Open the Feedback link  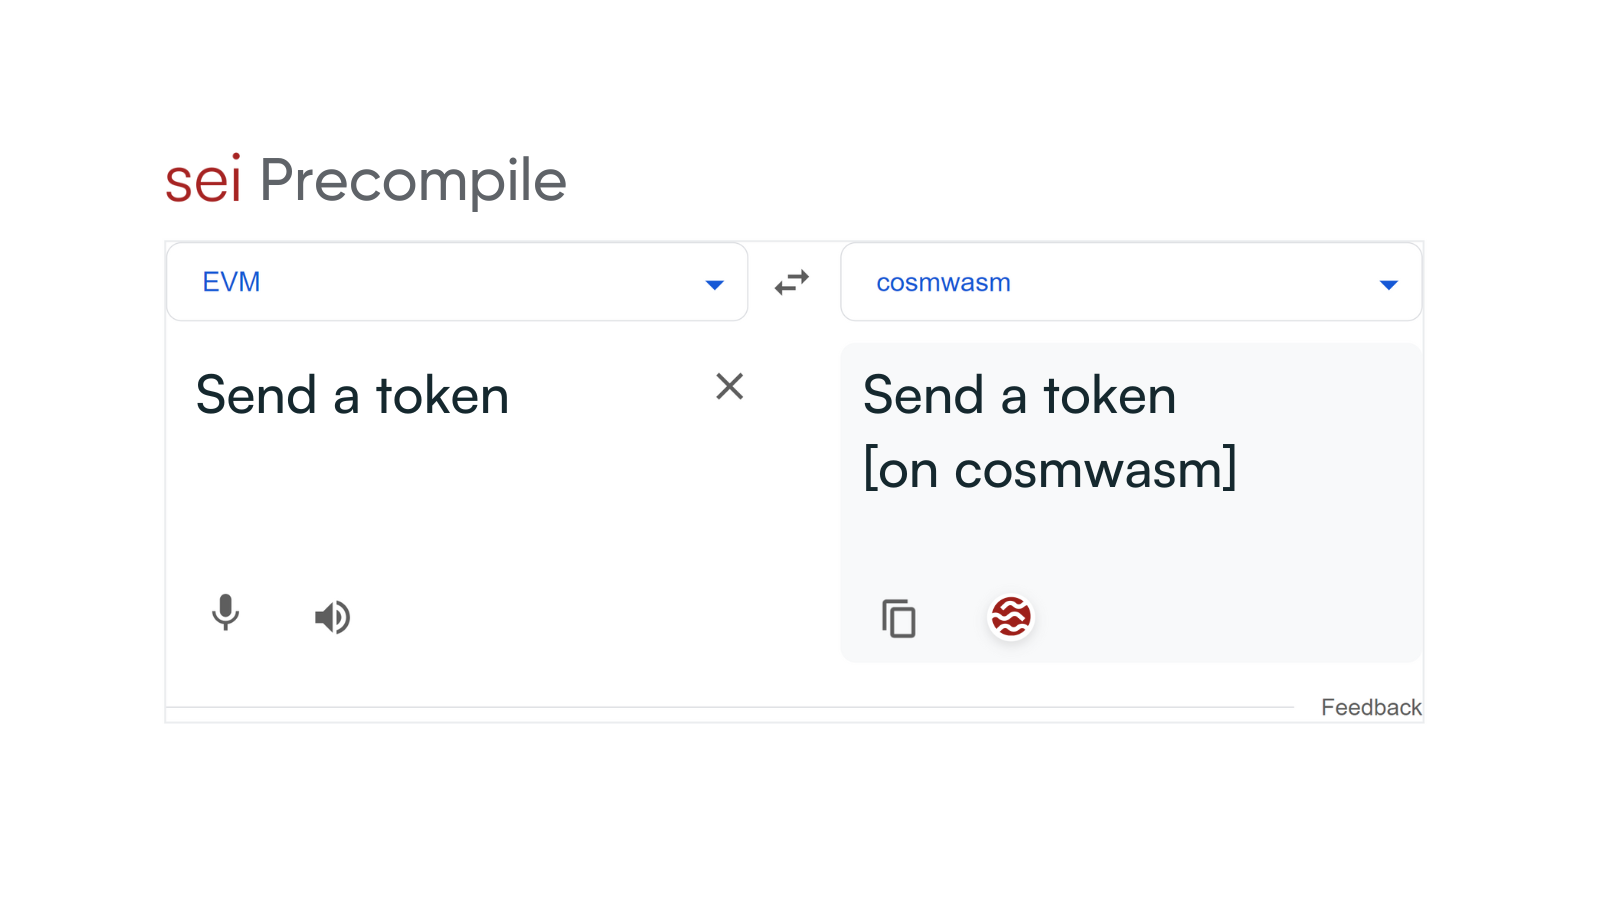pyautogui.click(x=1371, y=707)
